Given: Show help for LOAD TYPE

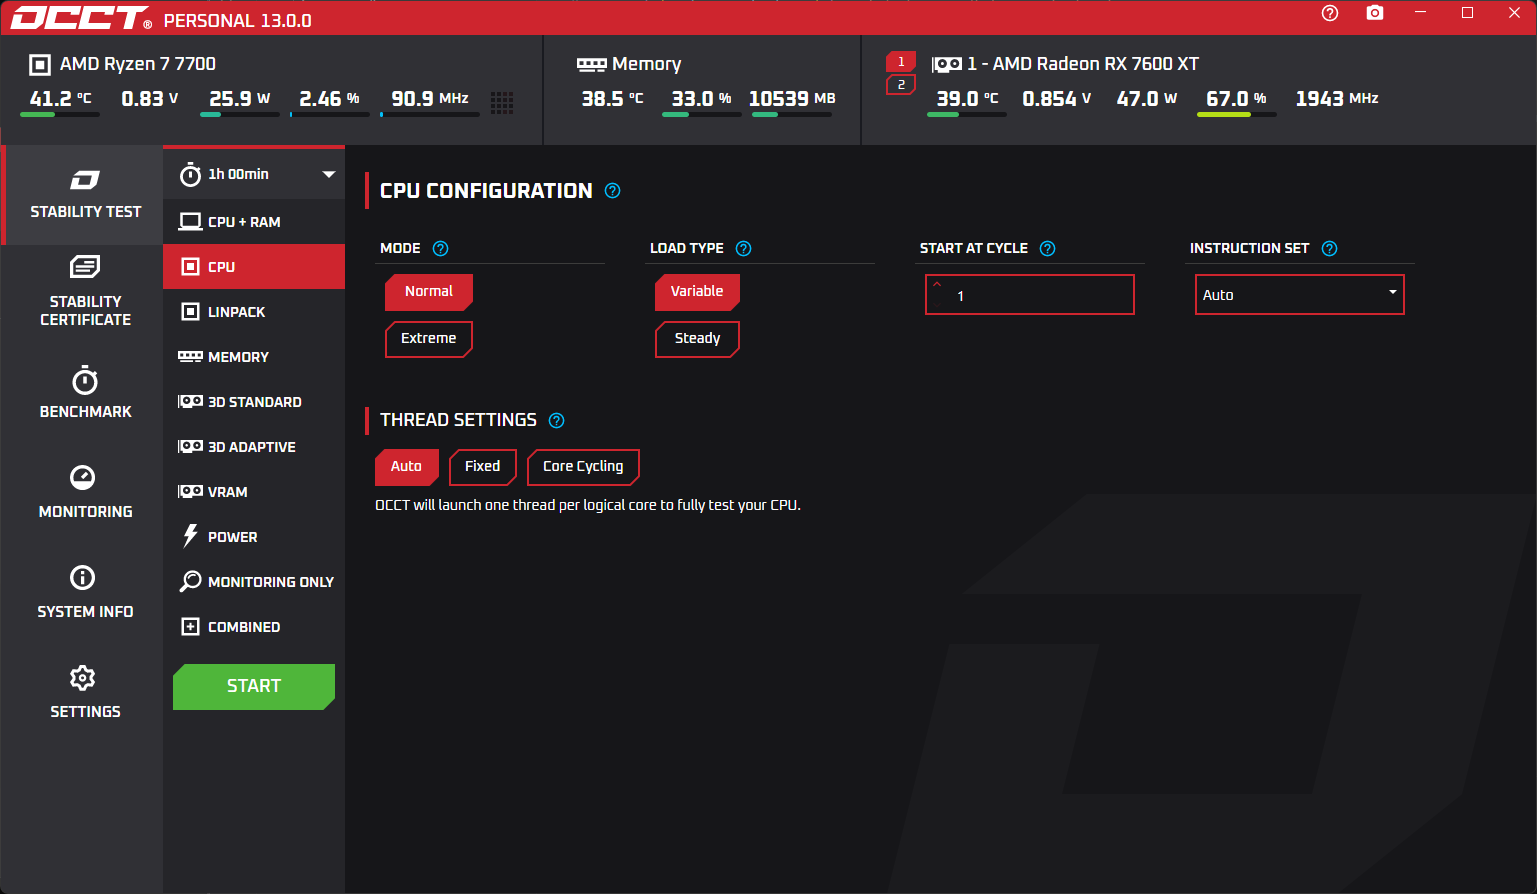Looking at the screenshot, I should pos(743,249).
